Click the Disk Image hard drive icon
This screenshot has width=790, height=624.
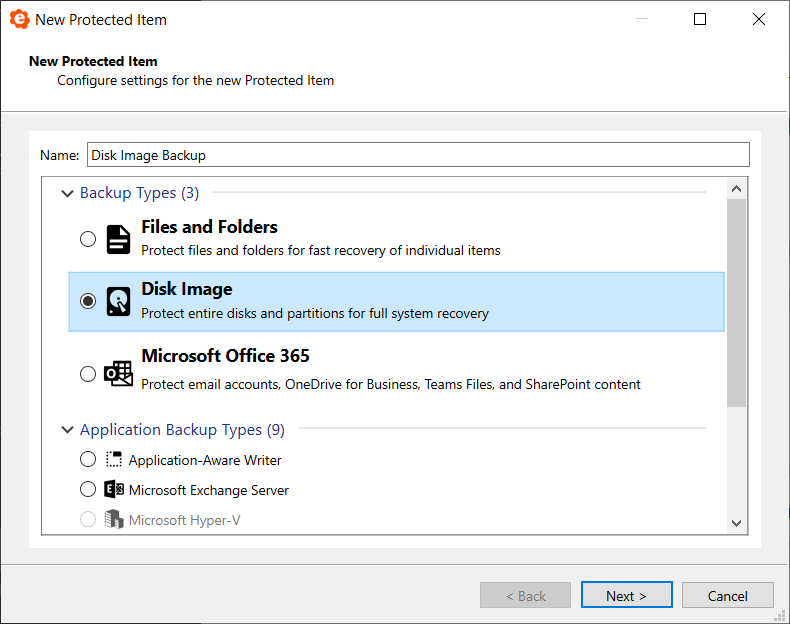tap(118, 301)
